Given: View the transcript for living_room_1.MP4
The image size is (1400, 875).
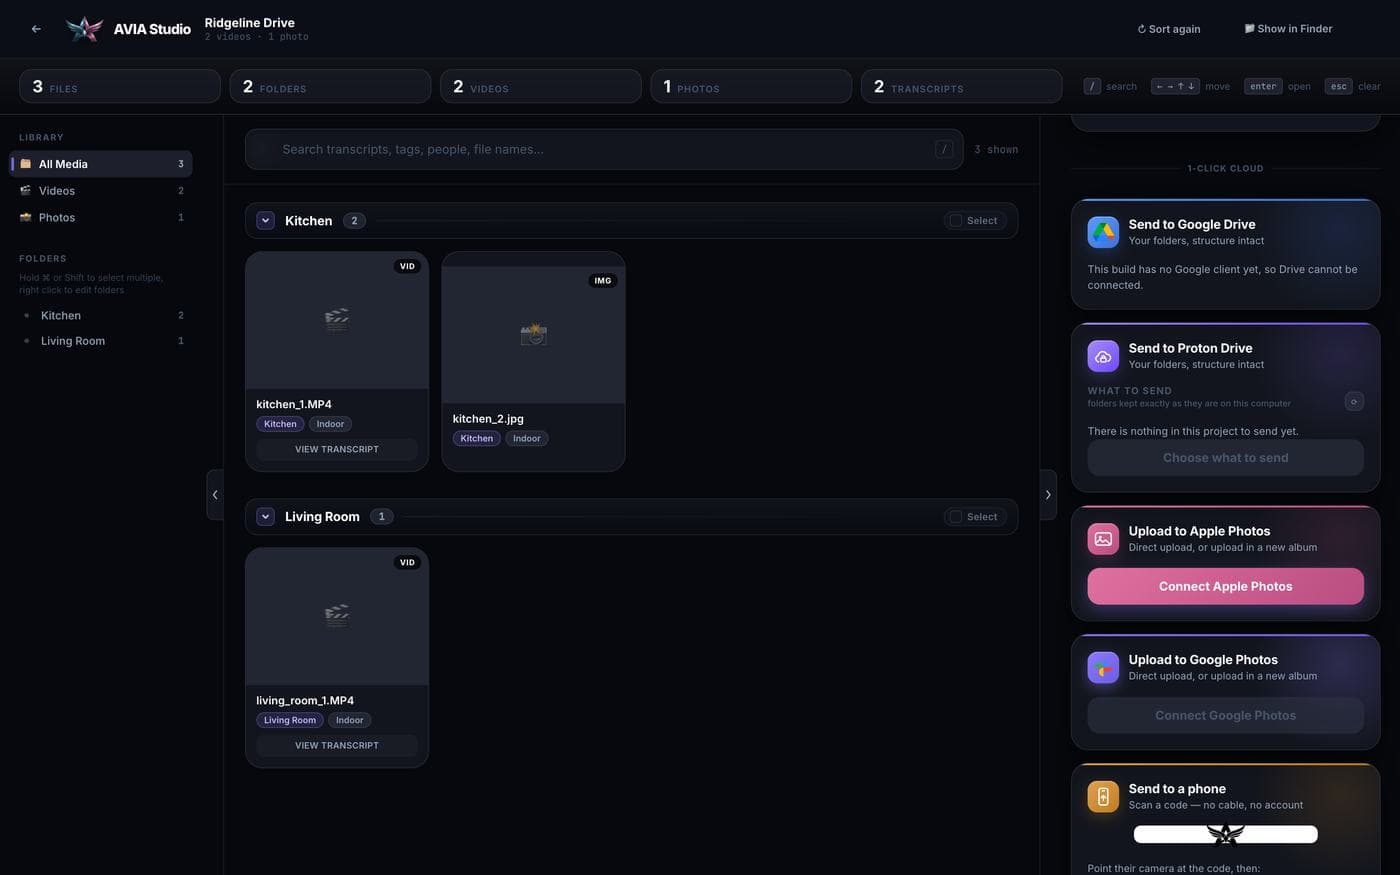Looking at the screenshot, I should pyautogui.click(x=337, y=745).
